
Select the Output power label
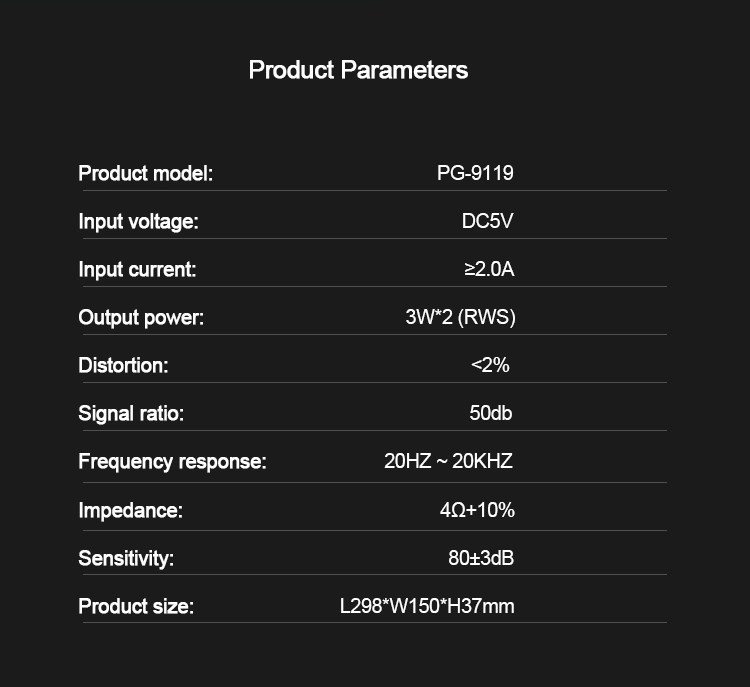click(x=141, y=317)
